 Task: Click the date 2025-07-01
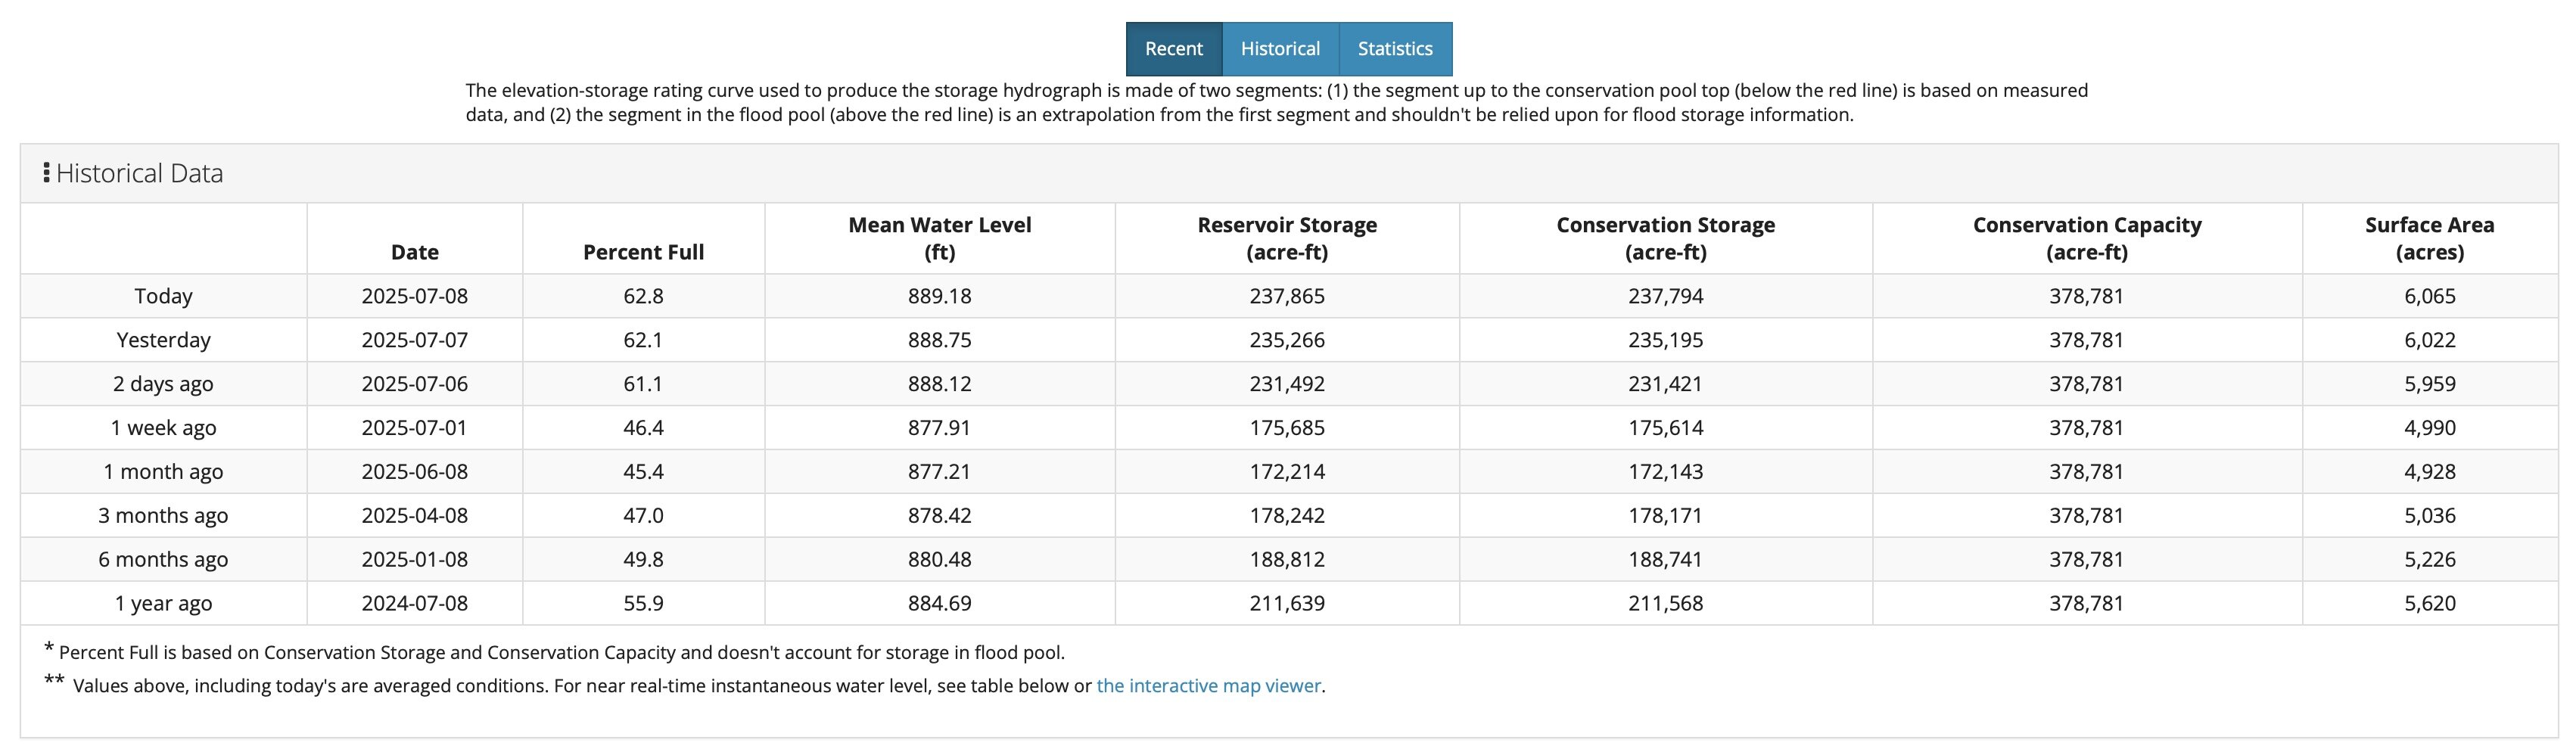(415, 428)
